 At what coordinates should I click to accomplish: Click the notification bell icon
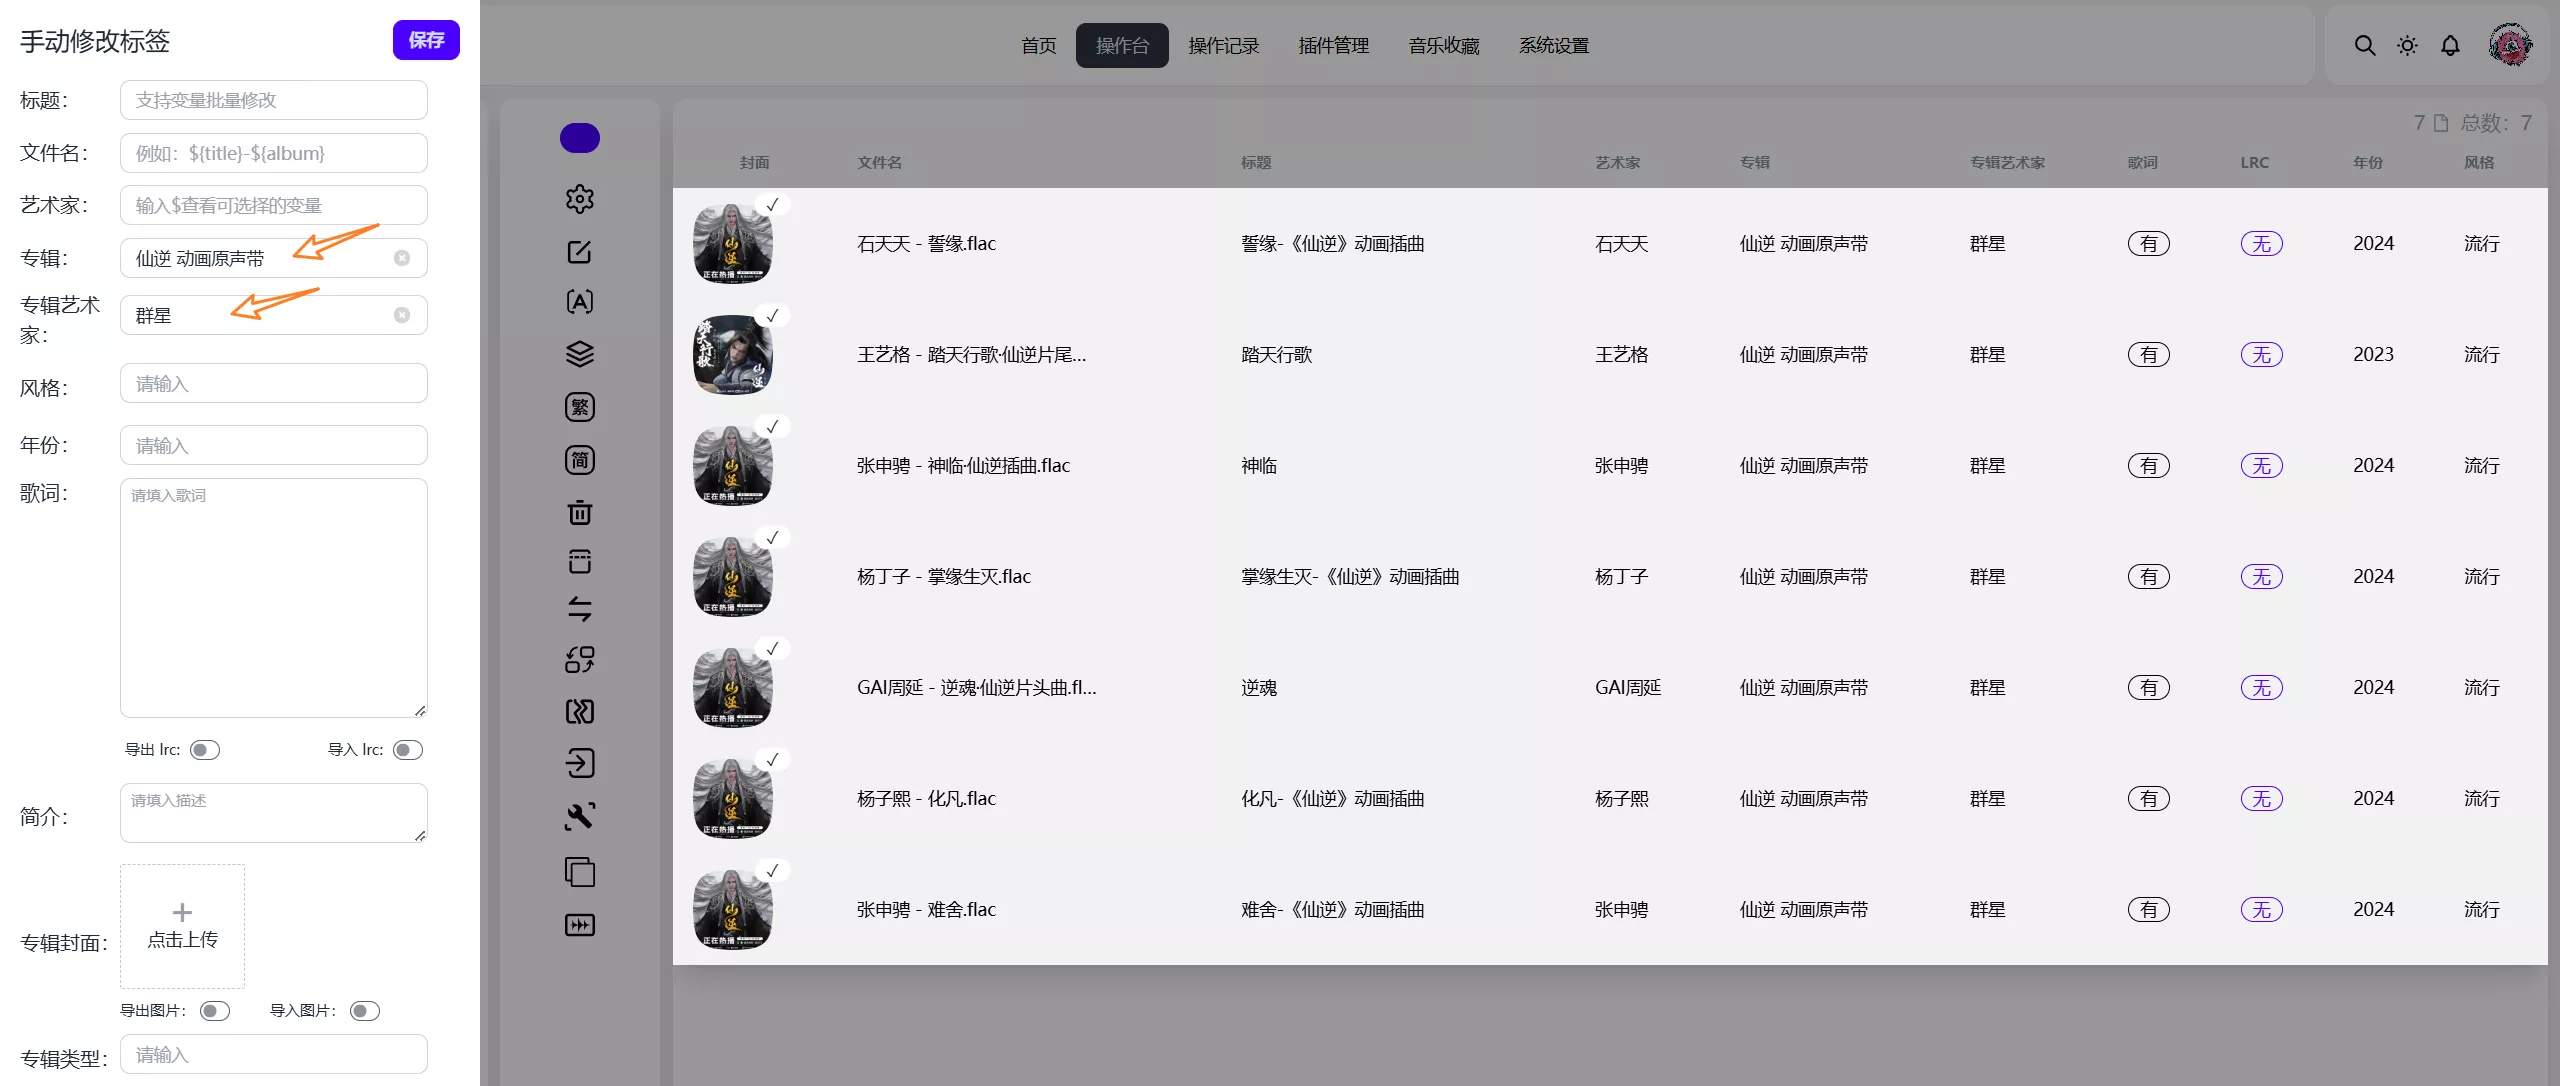[x=2450, y=46]
